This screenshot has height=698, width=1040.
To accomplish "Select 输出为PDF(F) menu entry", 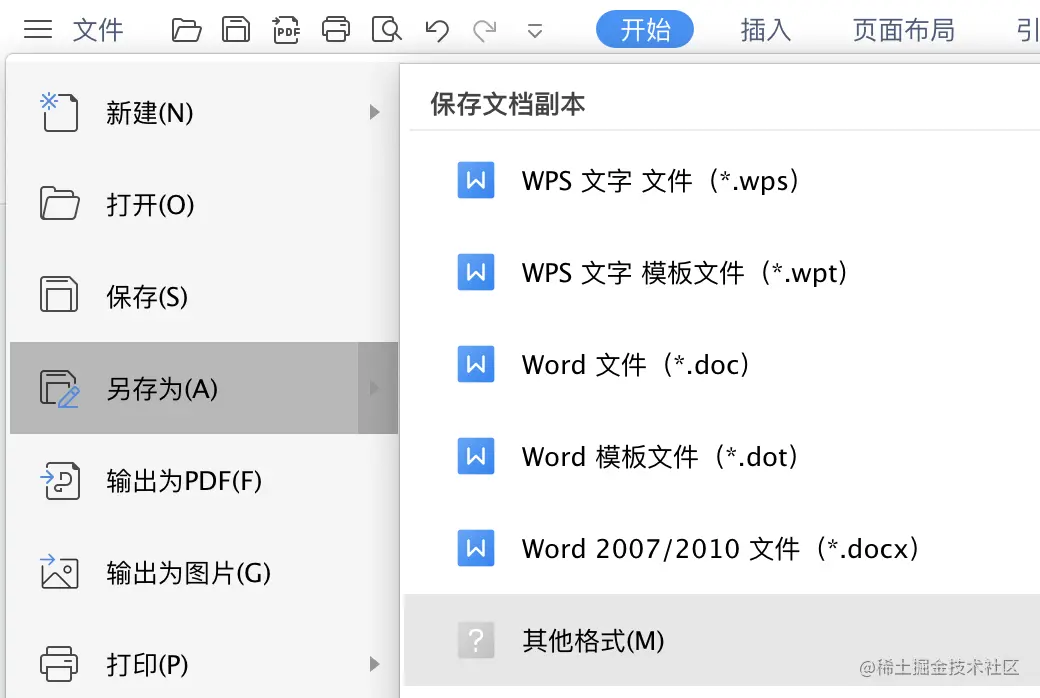I will click(x=204, y=480).
